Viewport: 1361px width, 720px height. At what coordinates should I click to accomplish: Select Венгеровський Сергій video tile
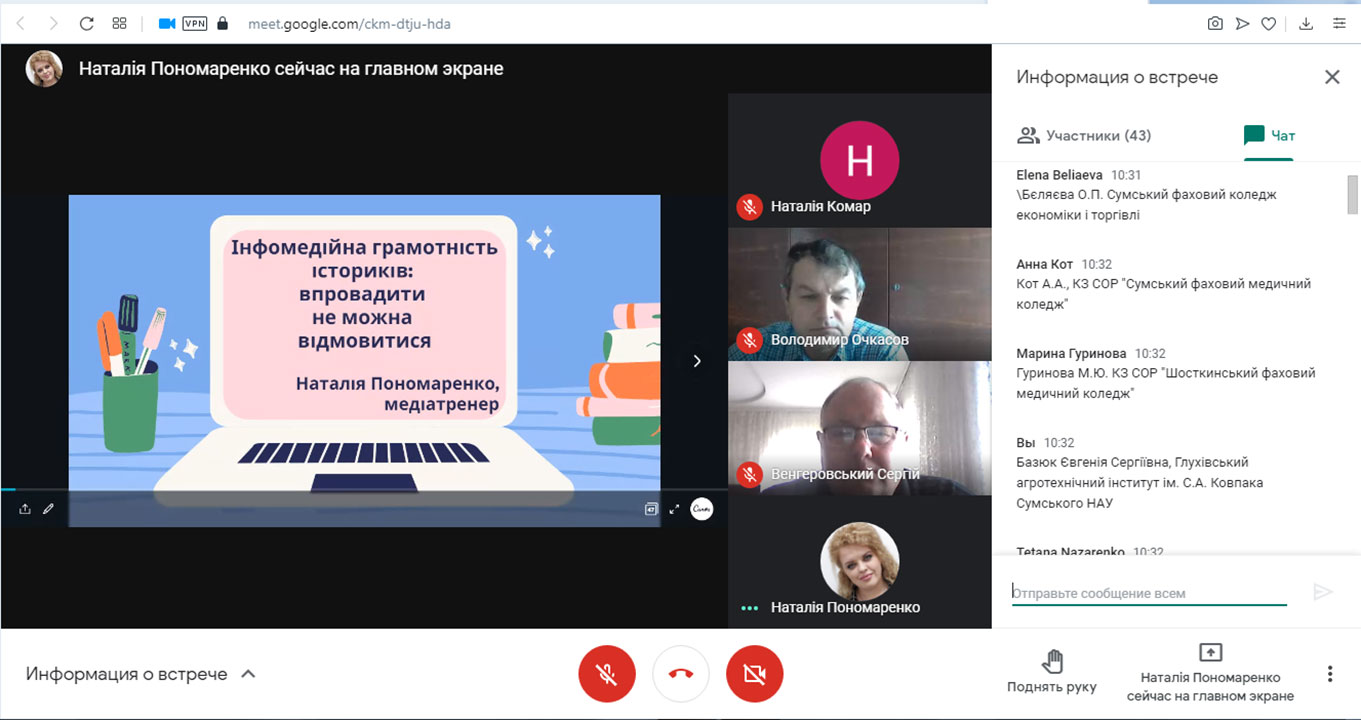860,428
